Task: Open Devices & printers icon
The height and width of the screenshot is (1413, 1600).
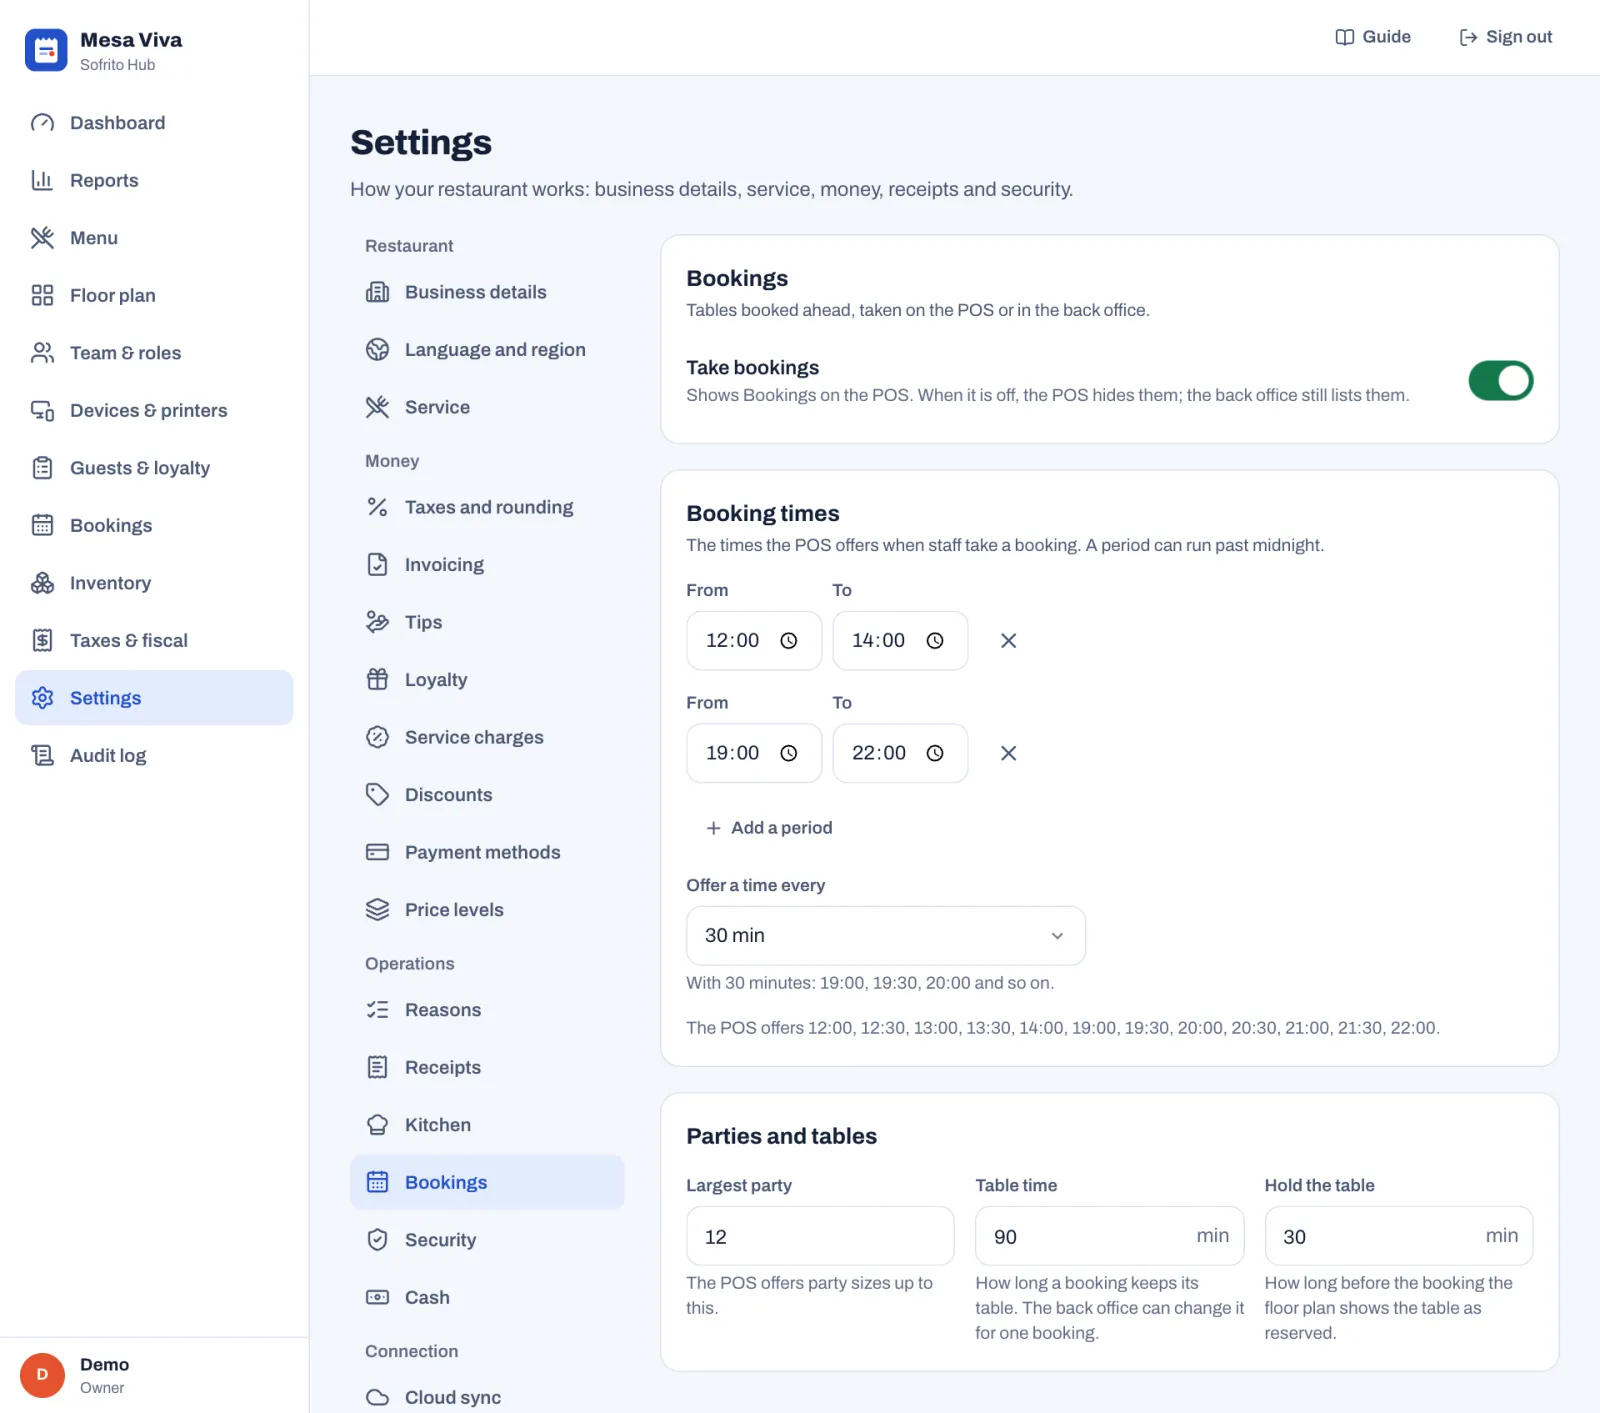Action: coord(42,410)
